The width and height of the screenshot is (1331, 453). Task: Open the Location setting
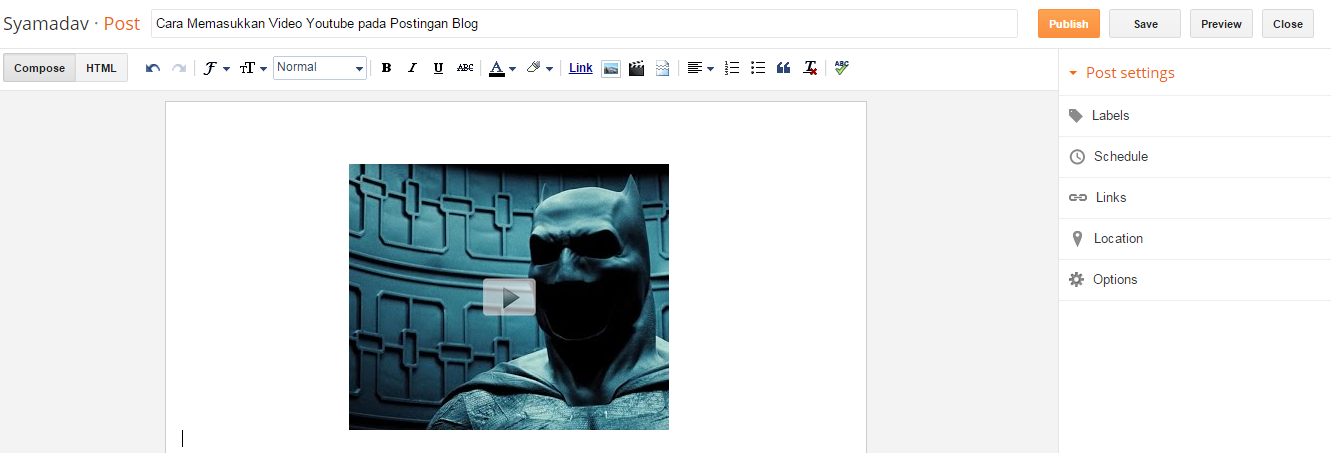(1194, 239)
